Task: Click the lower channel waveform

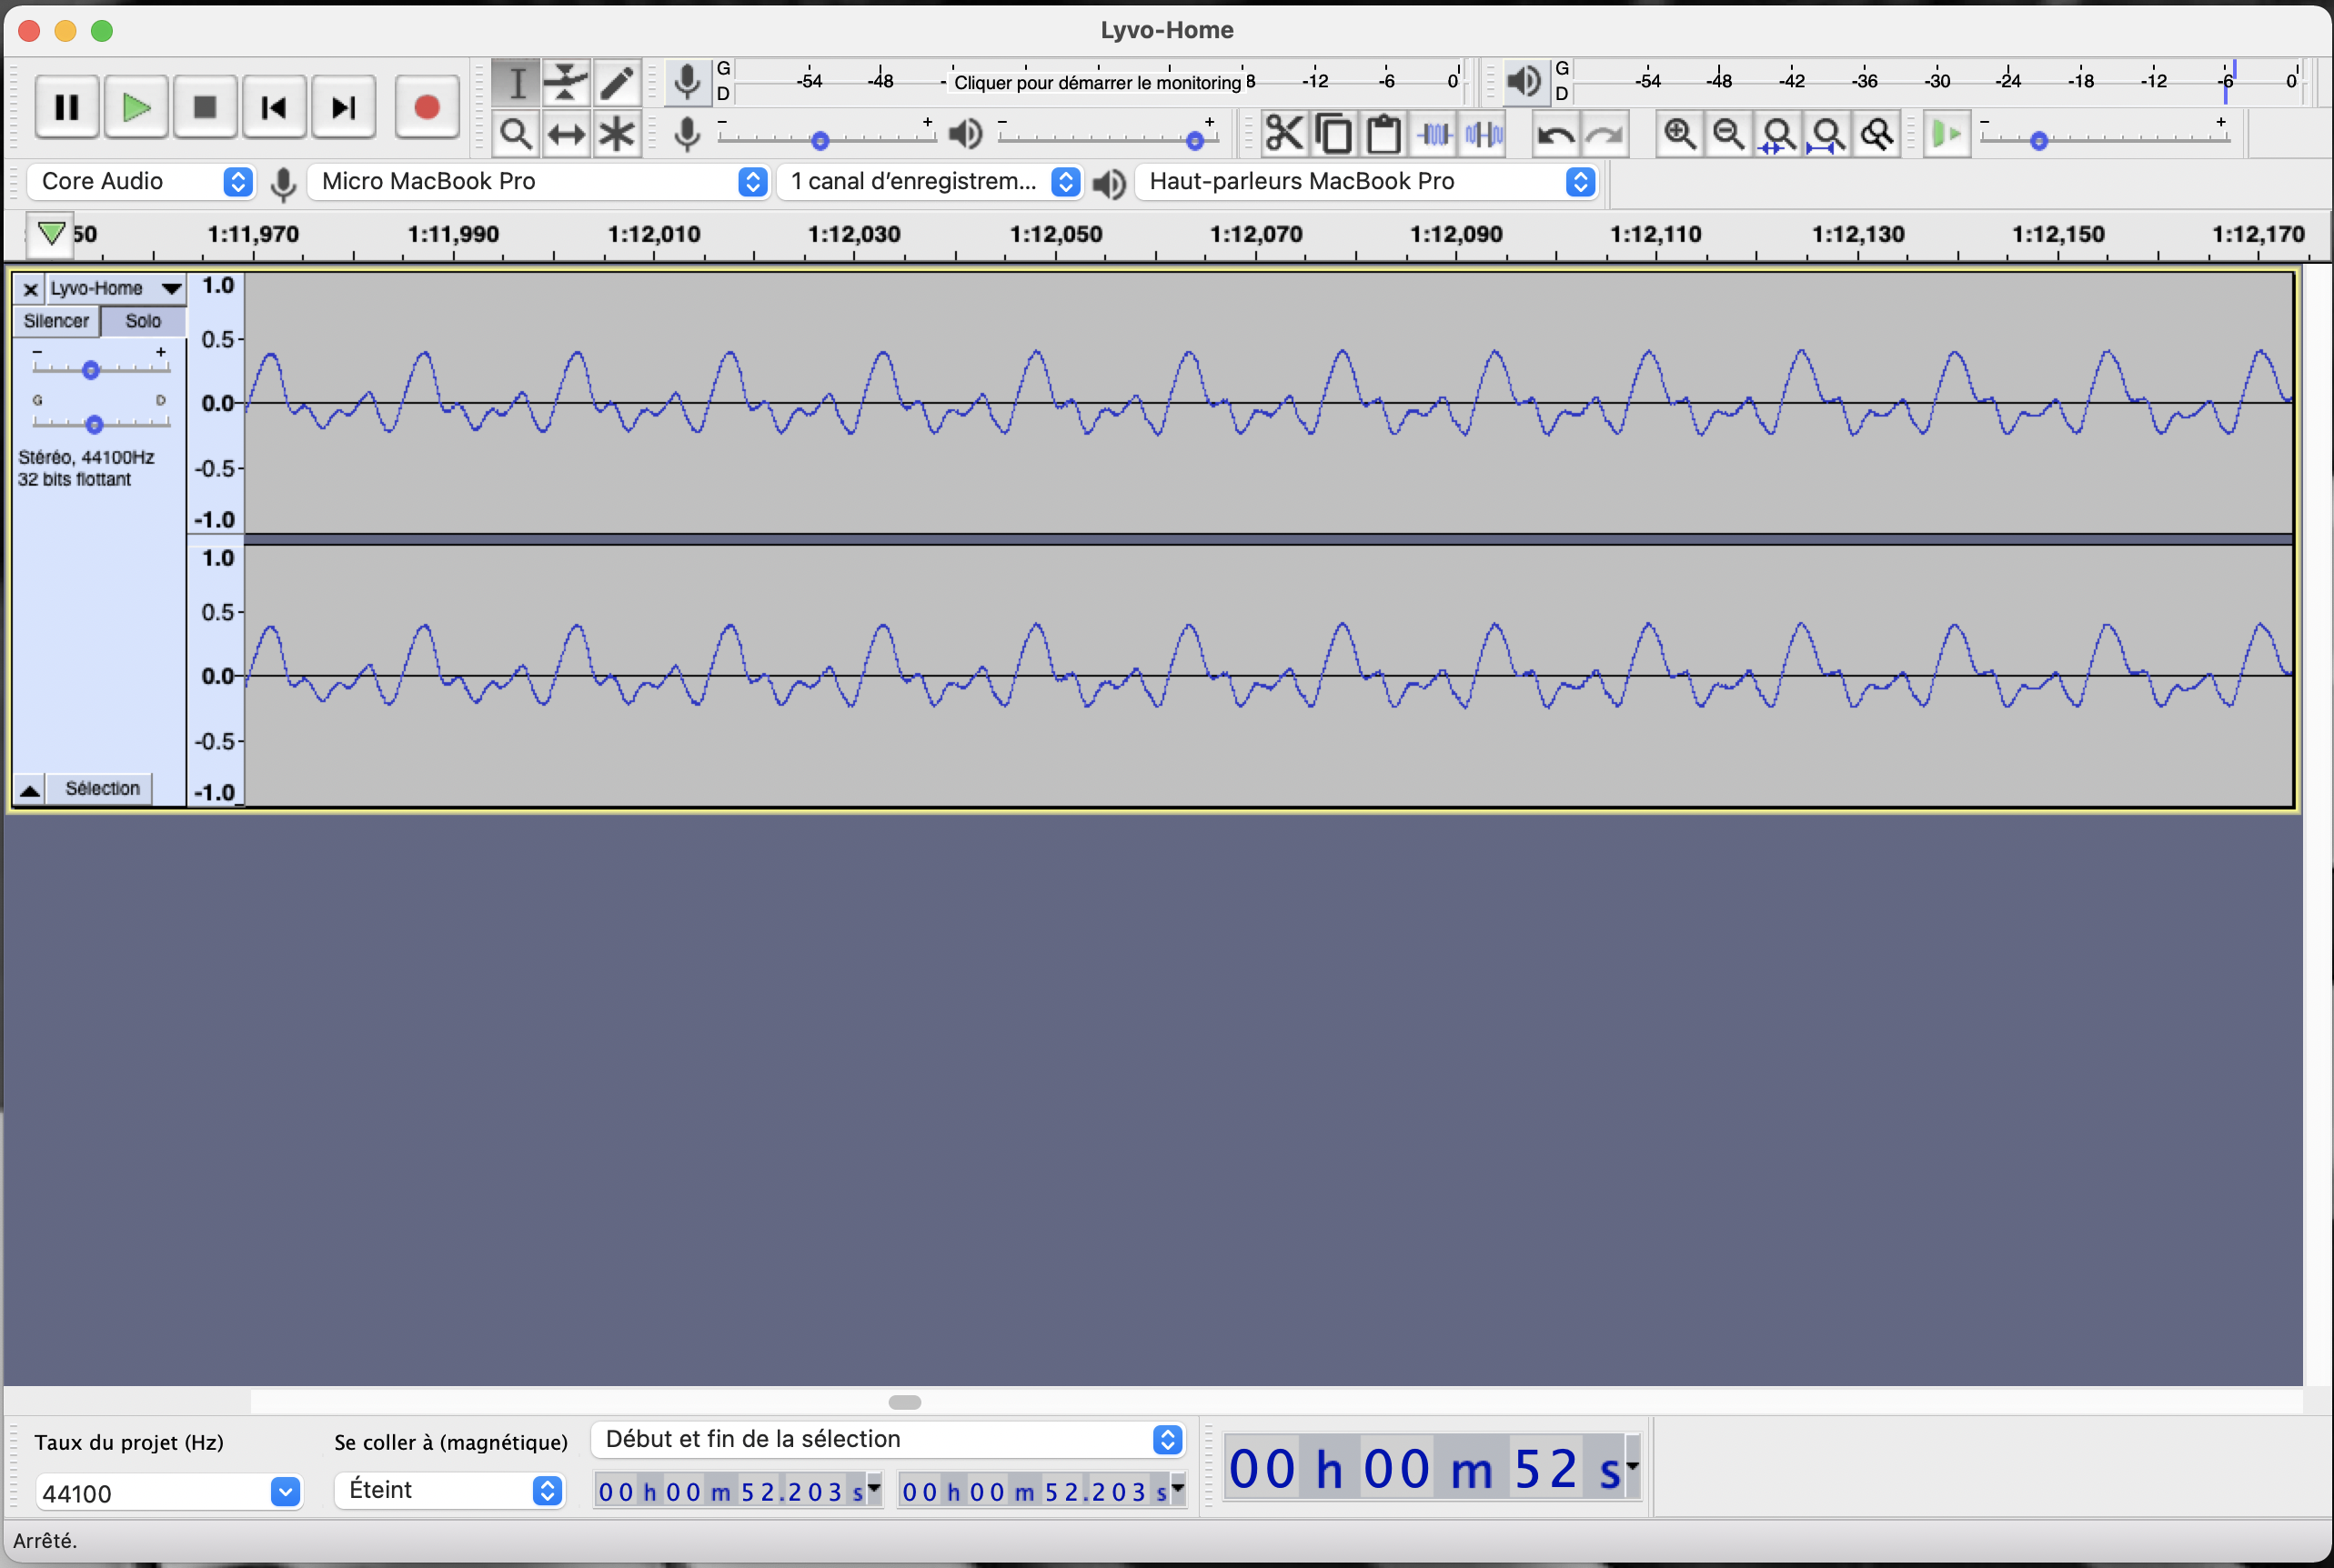Action: click(1268, 676)
